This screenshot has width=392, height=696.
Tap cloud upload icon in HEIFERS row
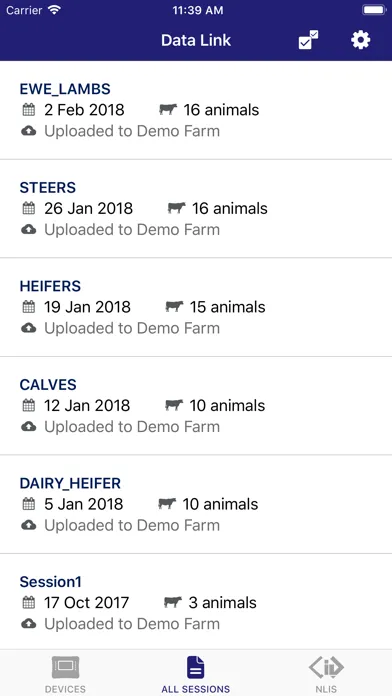click(28, 328)
